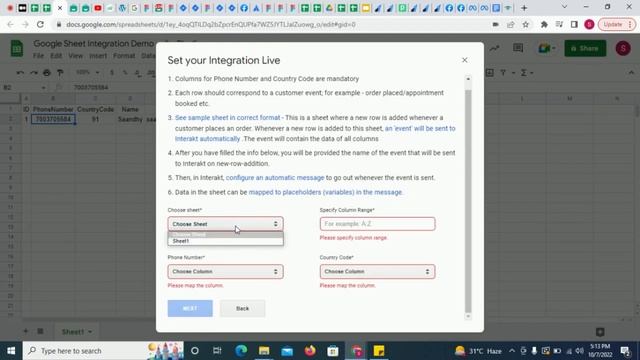Open the zoom percentage dropdown
The width and height of the screenshot is (640, 360).
(x=87, y=73)
